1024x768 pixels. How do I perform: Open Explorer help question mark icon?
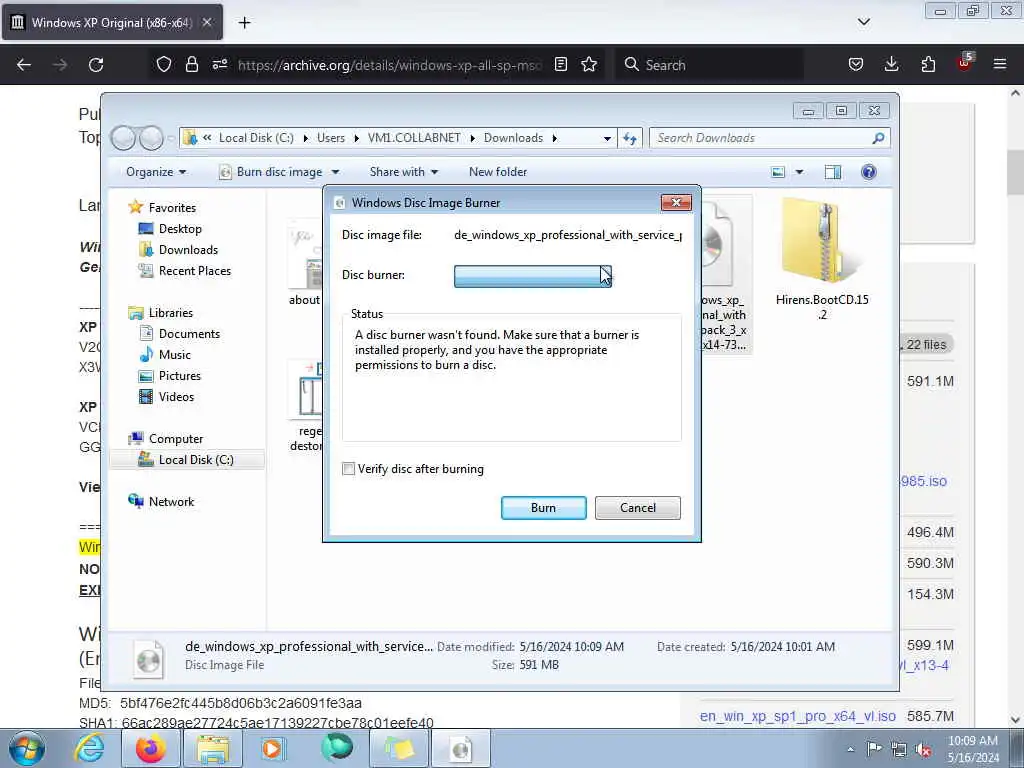(869, 172)
